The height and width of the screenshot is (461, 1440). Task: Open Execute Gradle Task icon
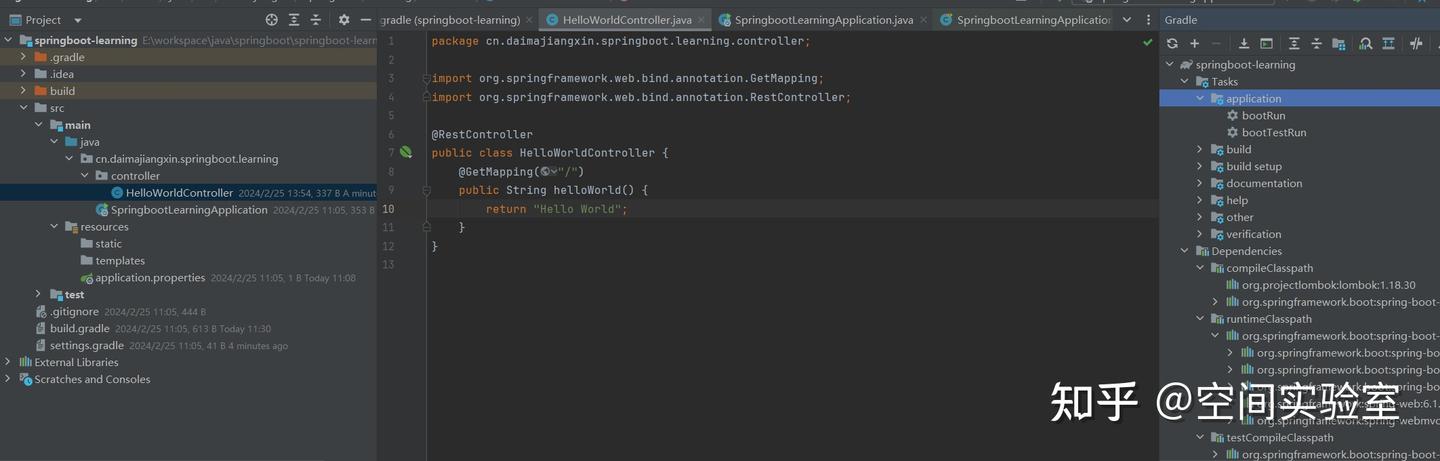click(x=1266, y=44)
